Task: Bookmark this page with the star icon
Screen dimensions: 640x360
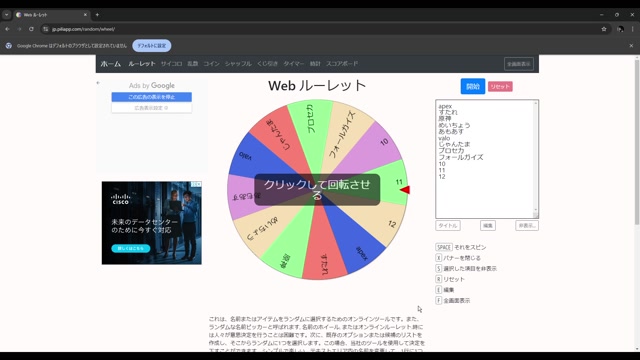Action: coord(604,29)
